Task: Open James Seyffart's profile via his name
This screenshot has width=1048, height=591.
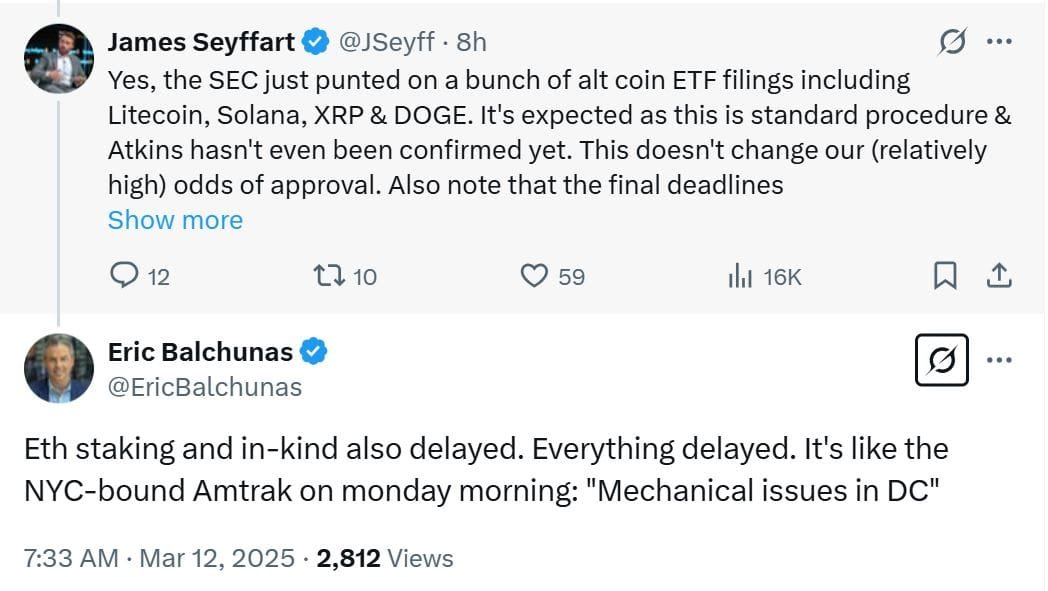Action: [202, 42]
